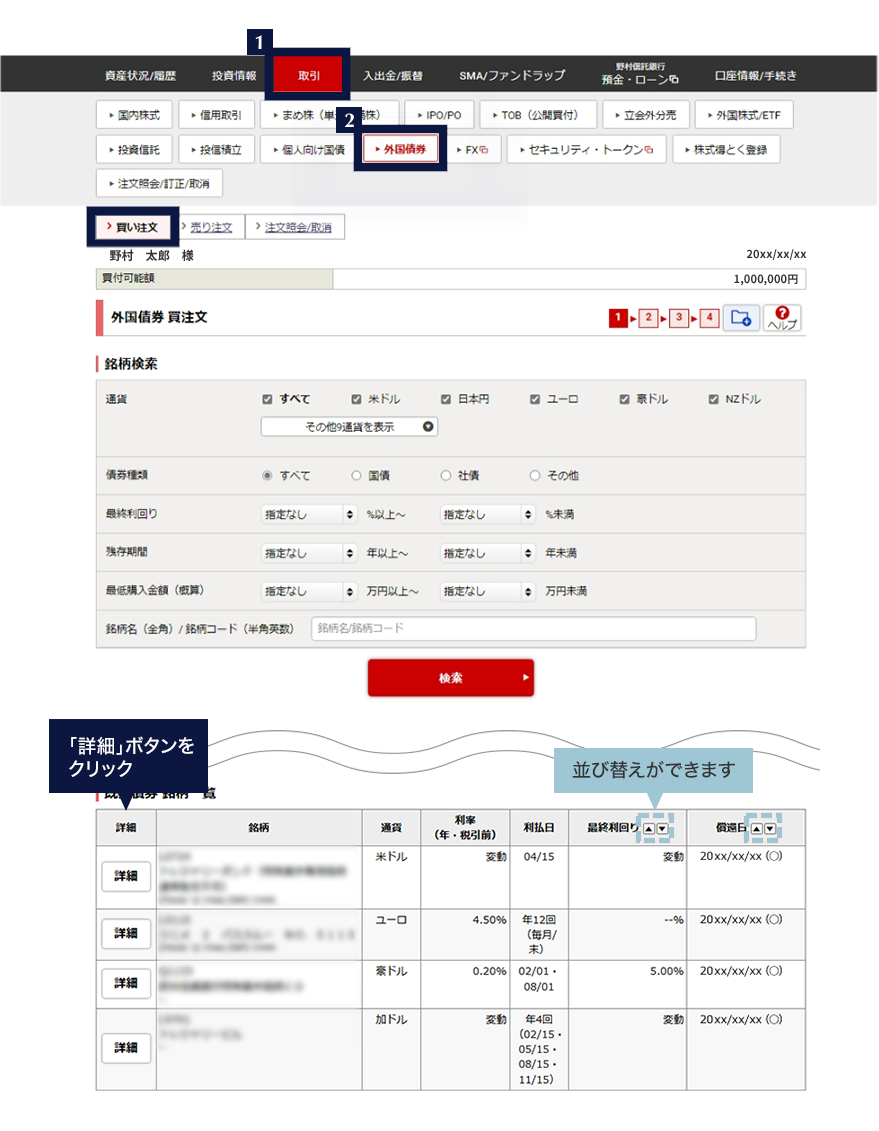This screenshot has width=879, height=1131.
Task: Open 資産状況/履歴 menu
Action: click(140, 75)
